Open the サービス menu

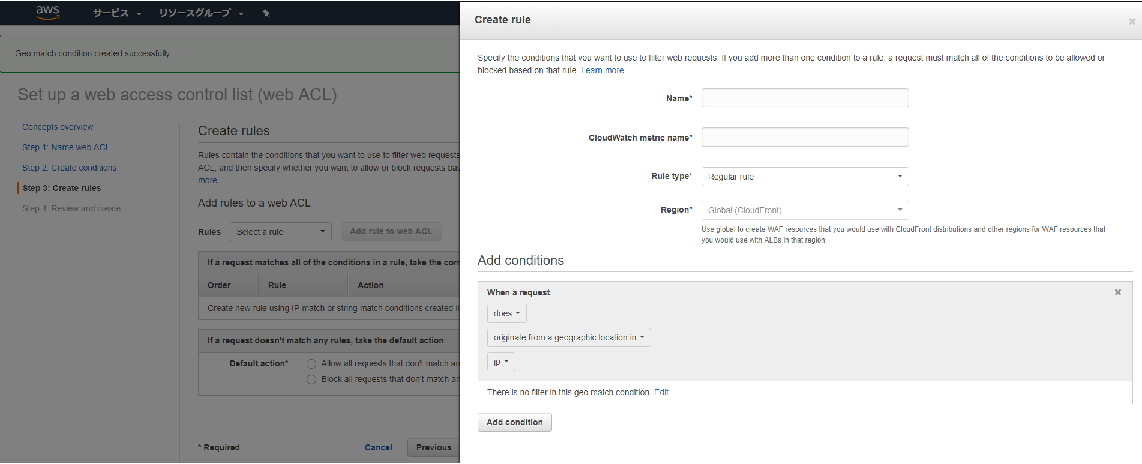(x=116, y=15)
